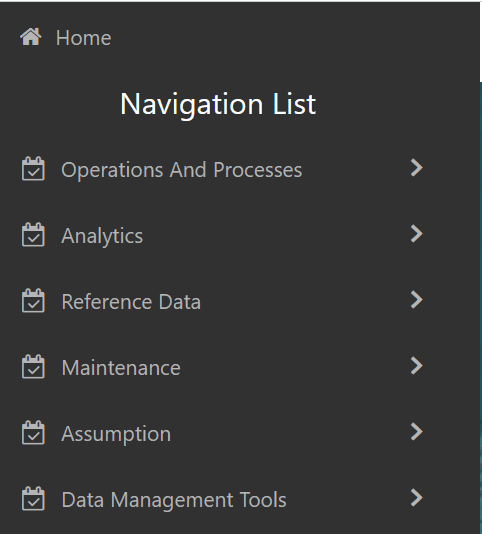Click calendar icon beside Data Management Tools
Image resolution: width=482 pixels, height=534 pixels.
click(33, 499)
